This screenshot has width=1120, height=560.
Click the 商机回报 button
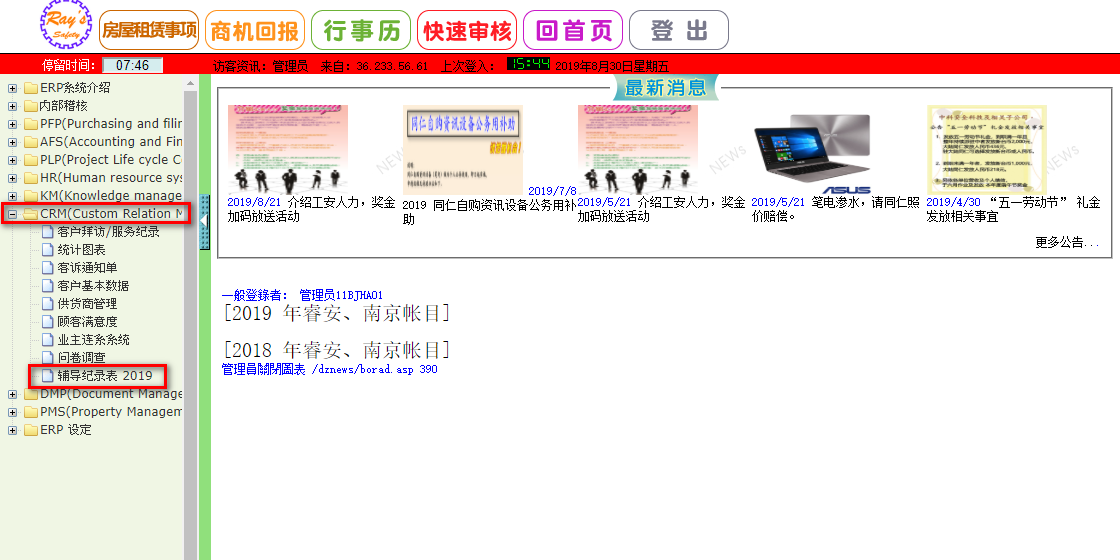[254, 31]
